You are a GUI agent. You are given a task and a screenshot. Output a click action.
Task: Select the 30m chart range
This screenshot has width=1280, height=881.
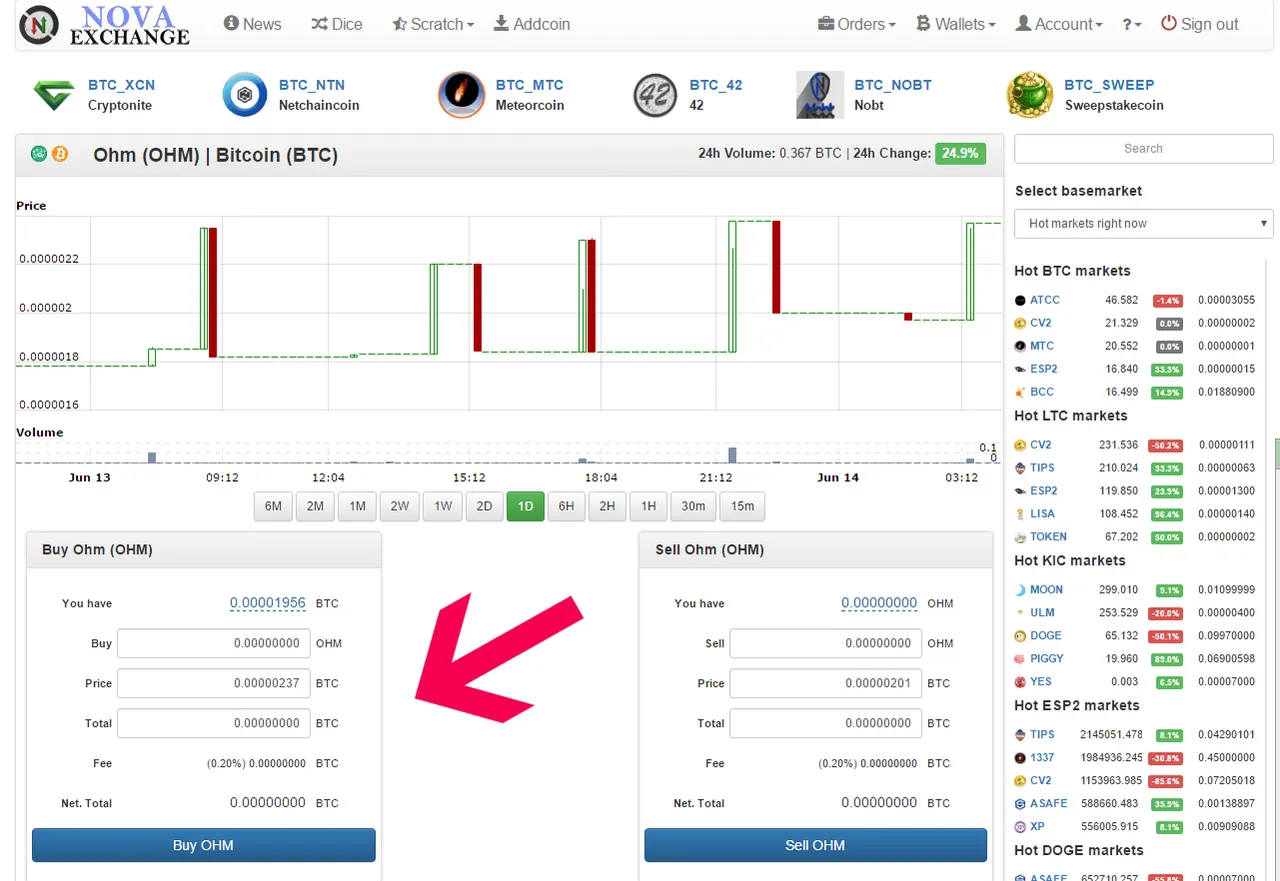pos(693,506)
